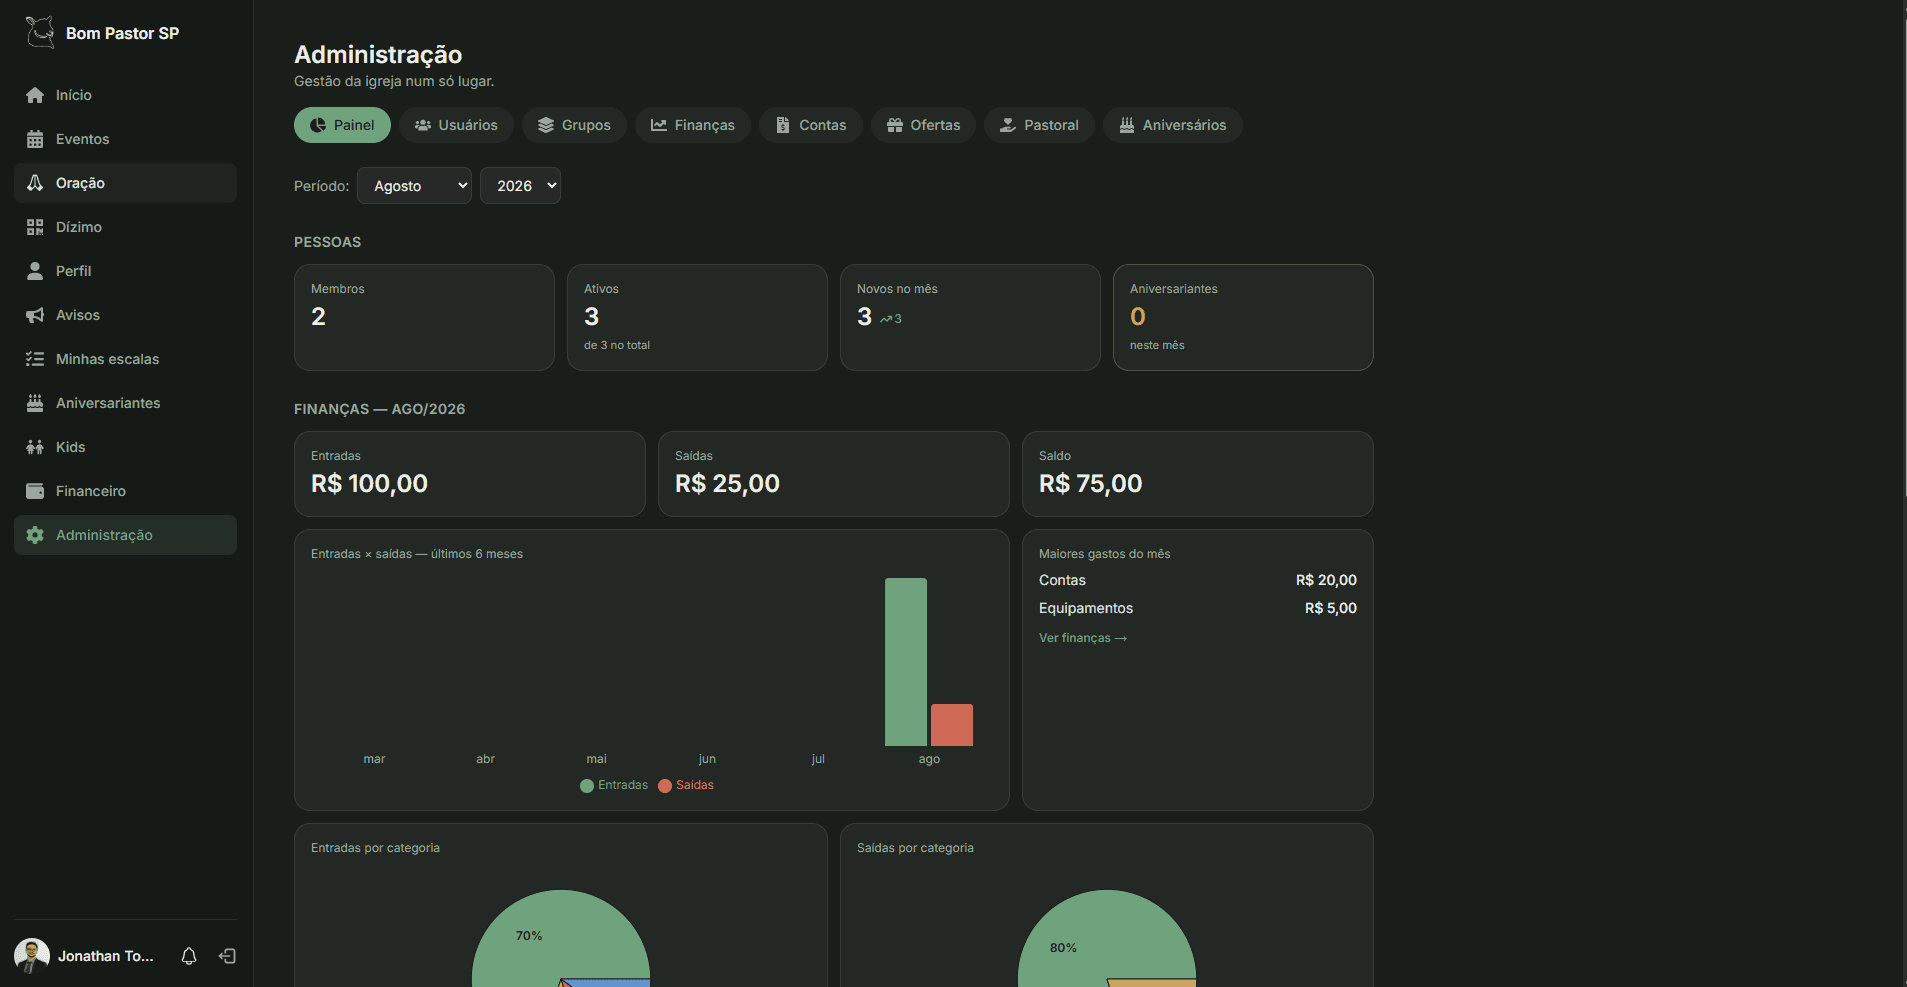Click the Contas R$ 20,00 expense row
This screenshot has width=1907, height=987.
1198,580
